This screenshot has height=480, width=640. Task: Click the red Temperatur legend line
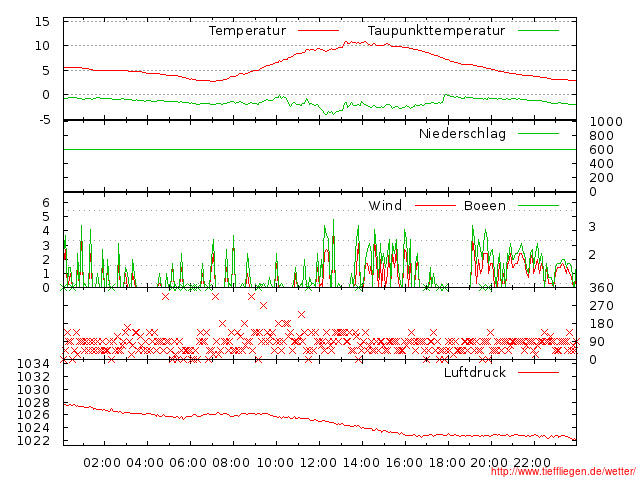(318, 31)
